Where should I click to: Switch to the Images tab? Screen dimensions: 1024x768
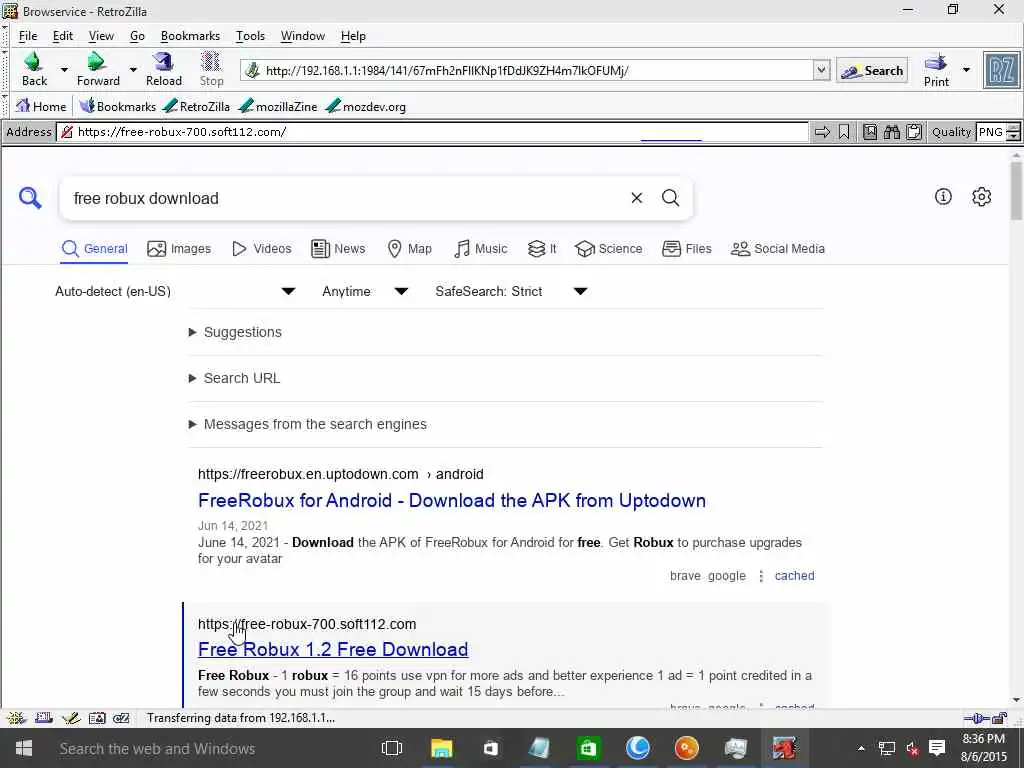coord(179,249)
